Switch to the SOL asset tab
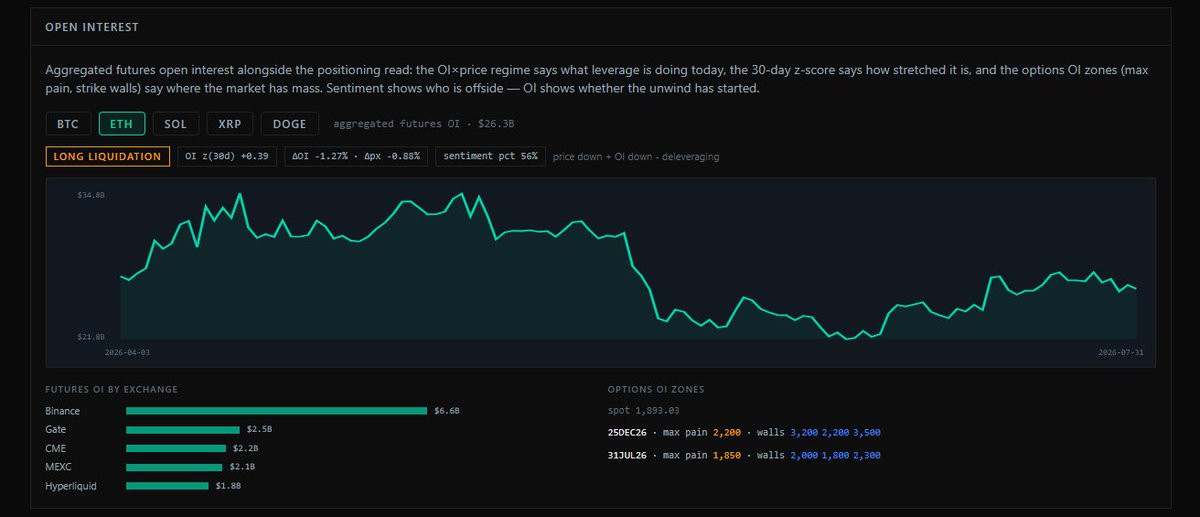 176,124
